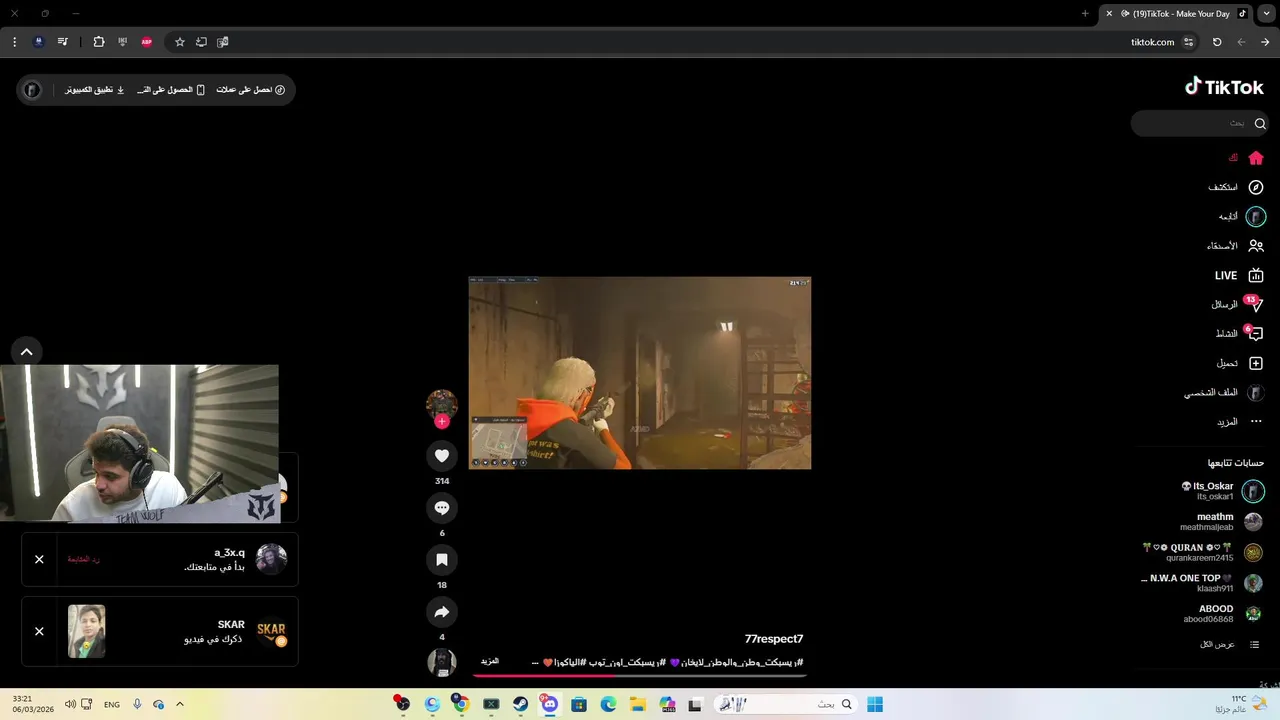Click the install app icon in address bar
1280x720 pixels.
coord(201,42)
